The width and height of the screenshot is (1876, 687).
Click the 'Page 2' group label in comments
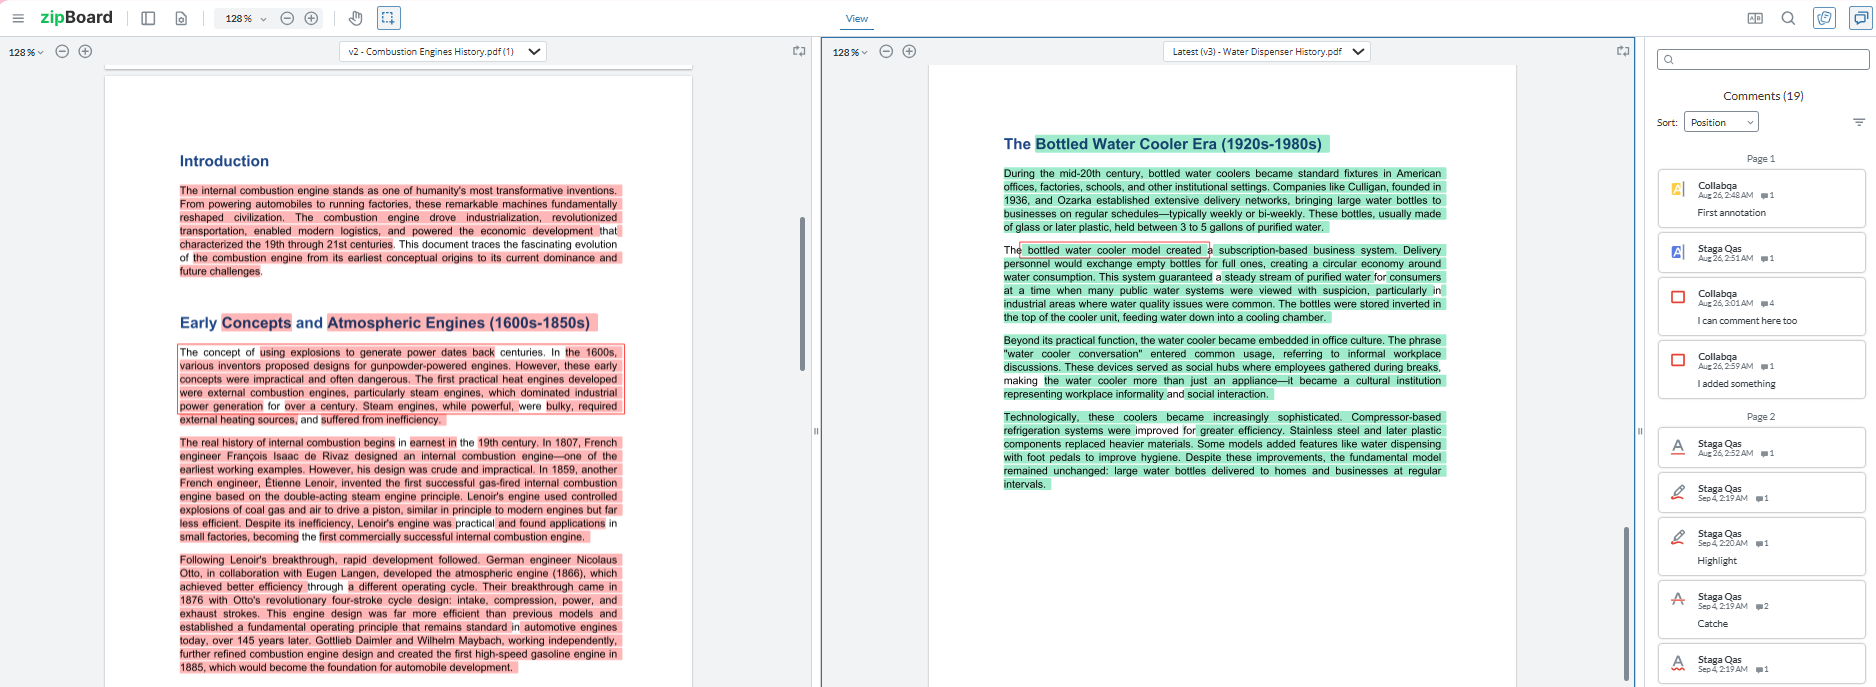pyautogui.click(x=1761, y=417)
